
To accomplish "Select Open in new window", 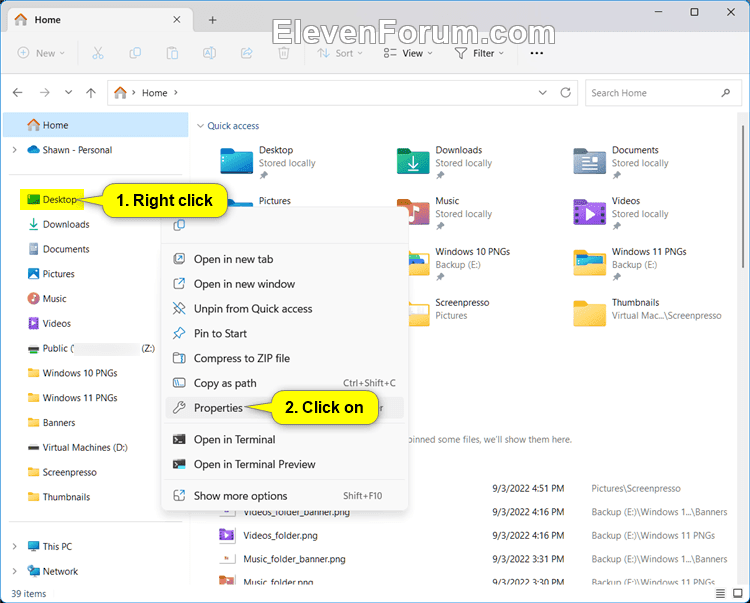I will [285, 284].
